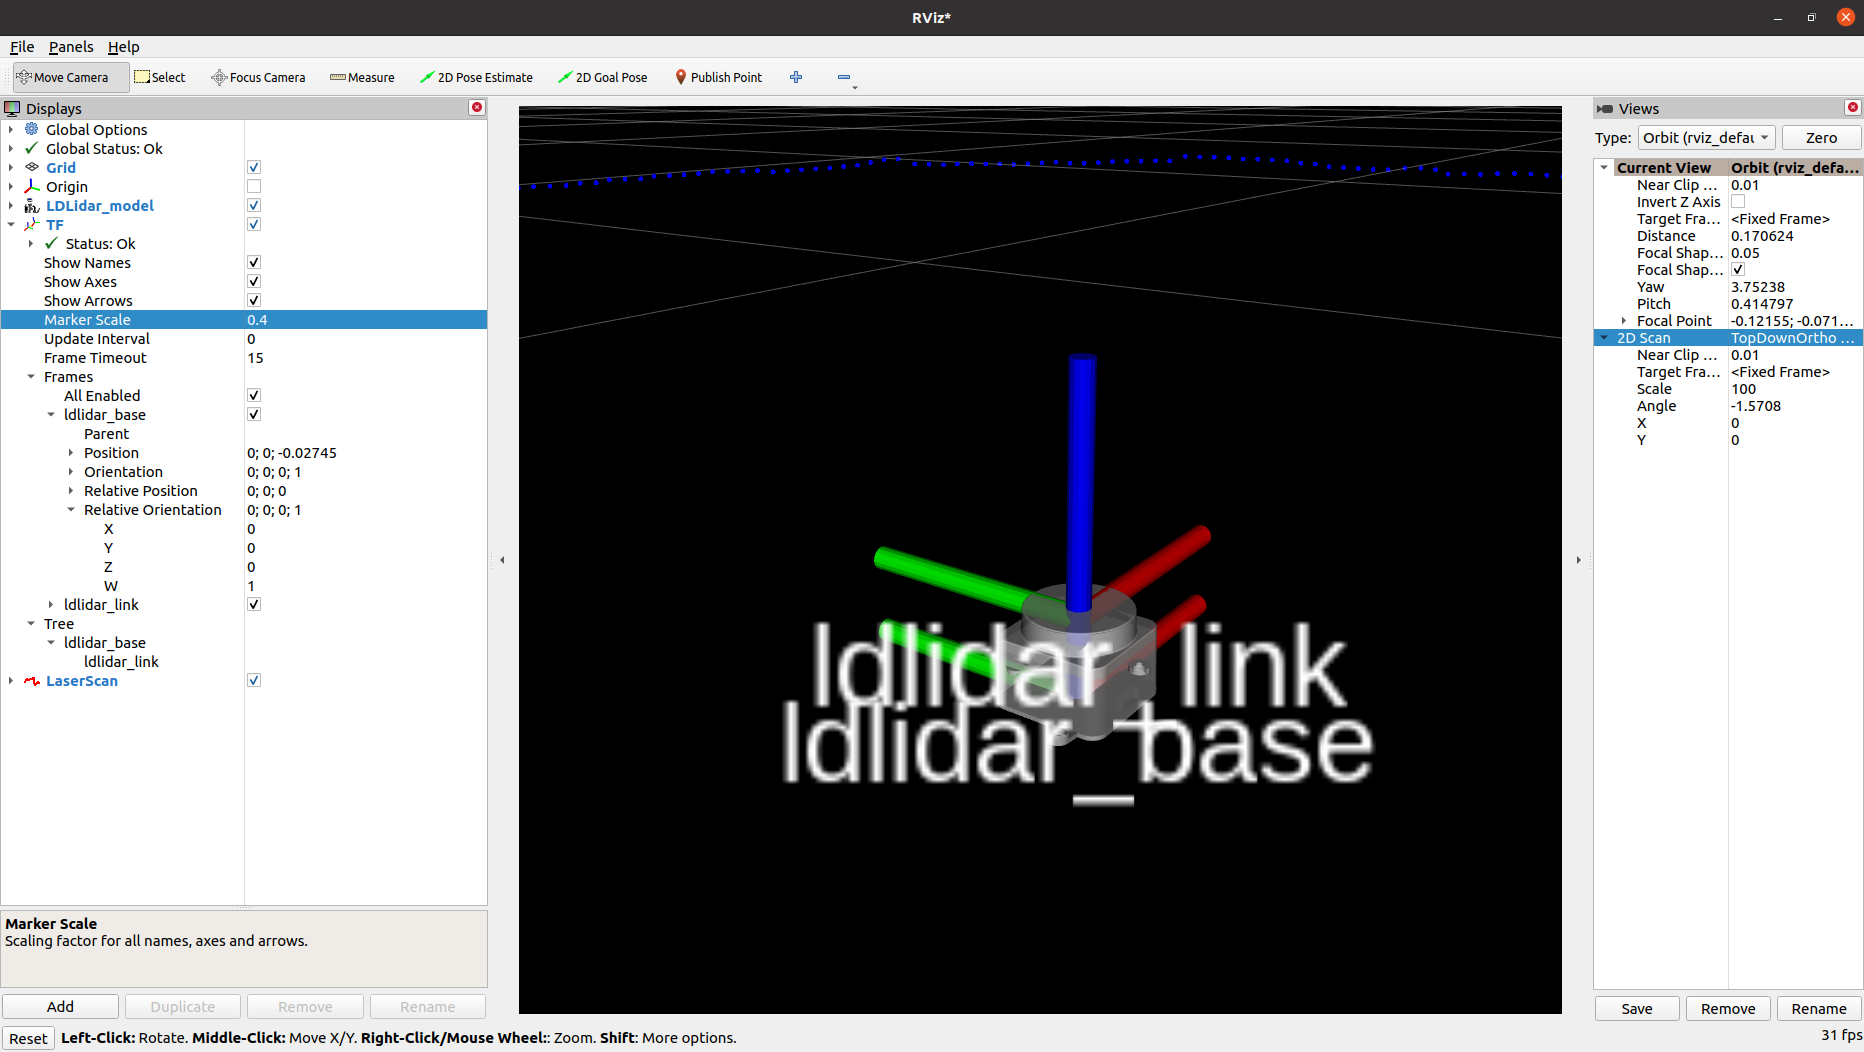Activate the Focus Camera tool
The image size is (1864, 1052).
(258, 77)
